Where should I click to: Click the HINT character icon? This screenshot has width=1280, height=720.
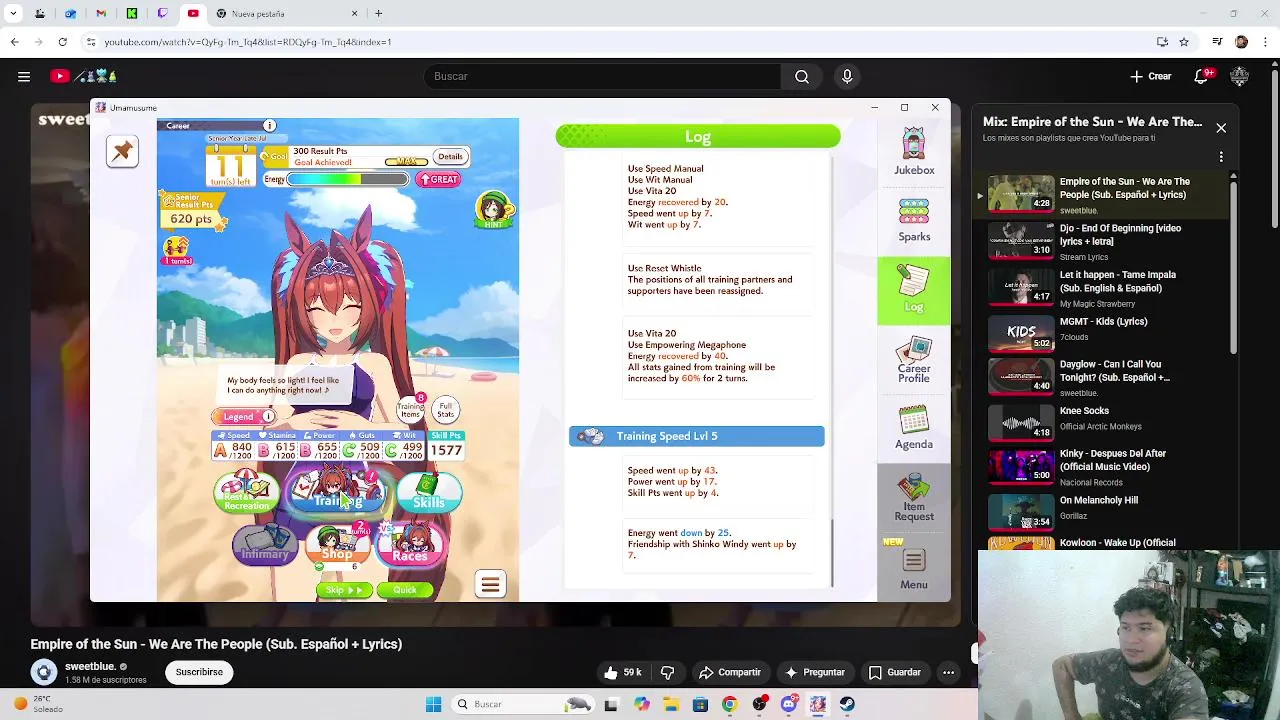point(493,210)
